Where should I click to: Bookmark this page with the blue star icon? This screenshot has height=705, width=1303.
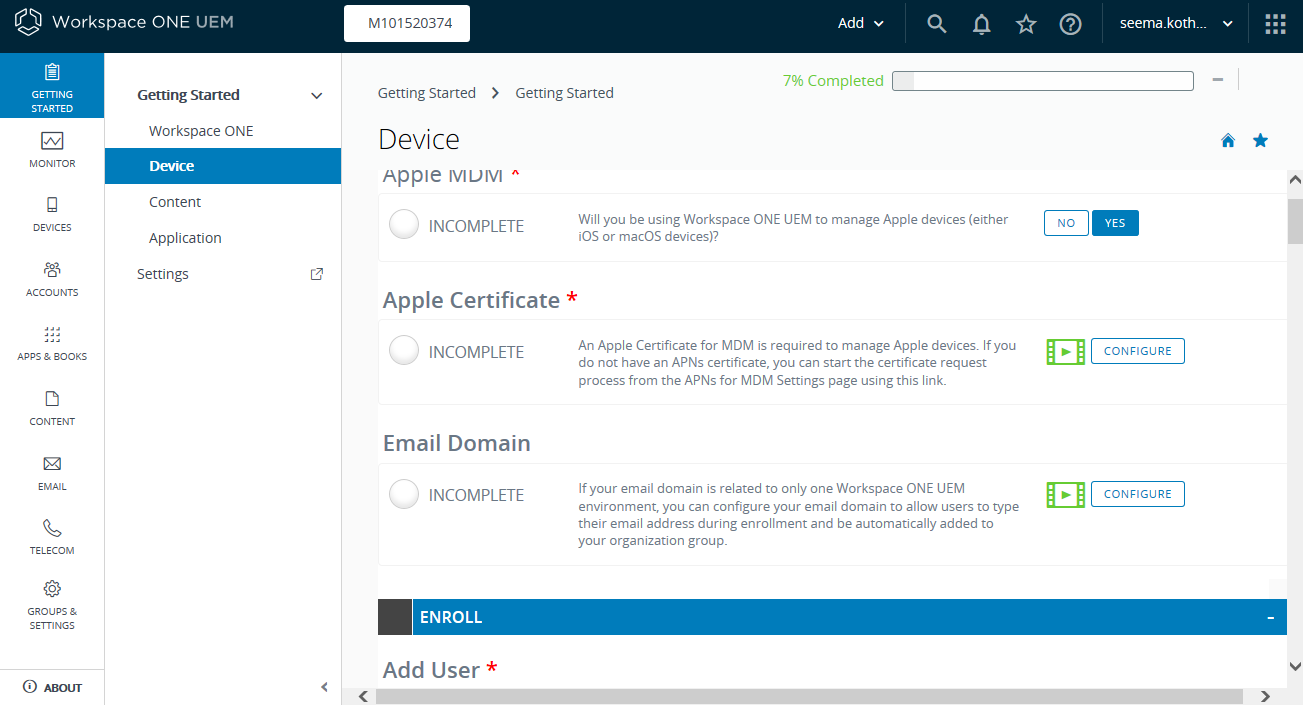click(x=1261, y=140)
